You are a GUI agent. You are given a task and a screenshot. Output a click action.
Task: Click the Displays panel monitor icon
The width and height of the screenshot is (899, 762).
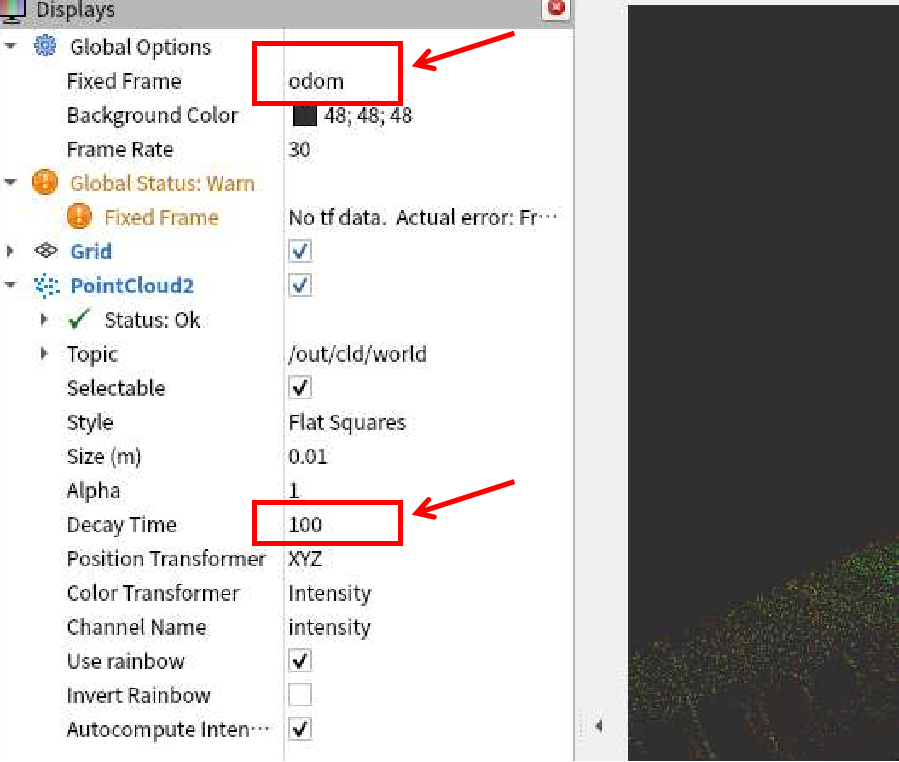pos(13,11)
